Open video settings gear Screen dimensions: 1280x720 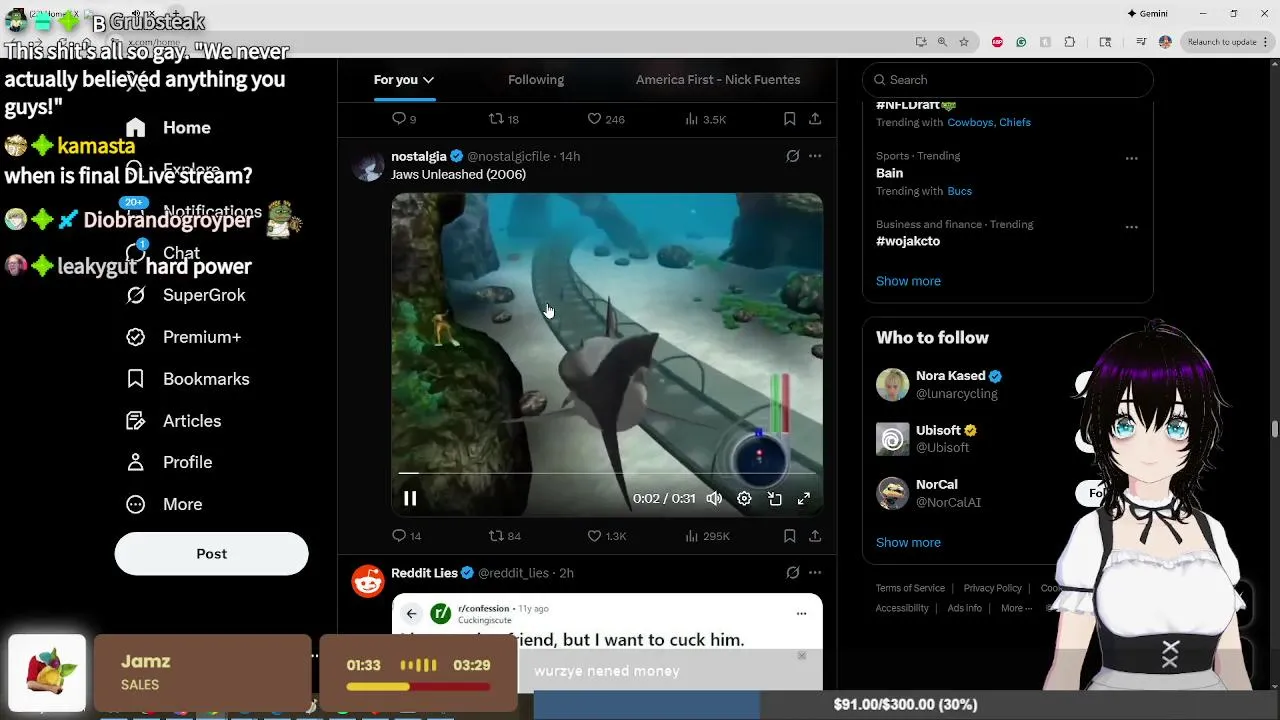744,498
